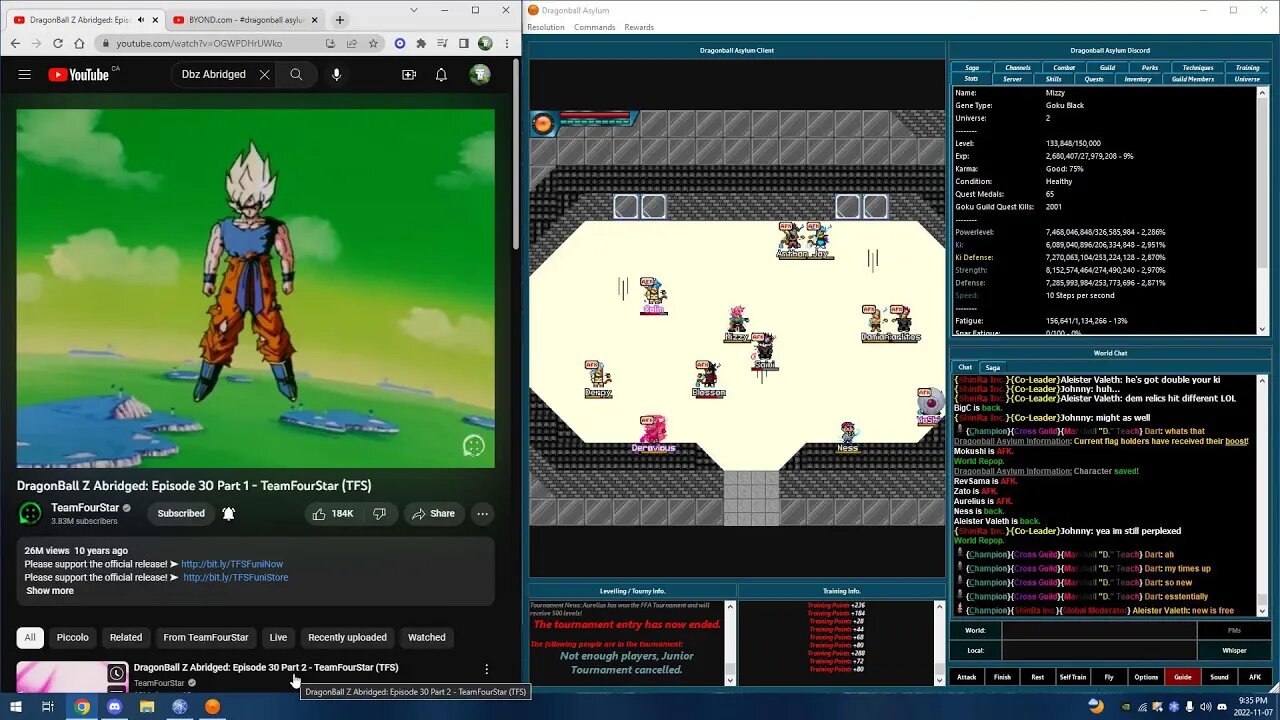
Task: Click the Chrome address bar URL
Action: pos(199,43)
